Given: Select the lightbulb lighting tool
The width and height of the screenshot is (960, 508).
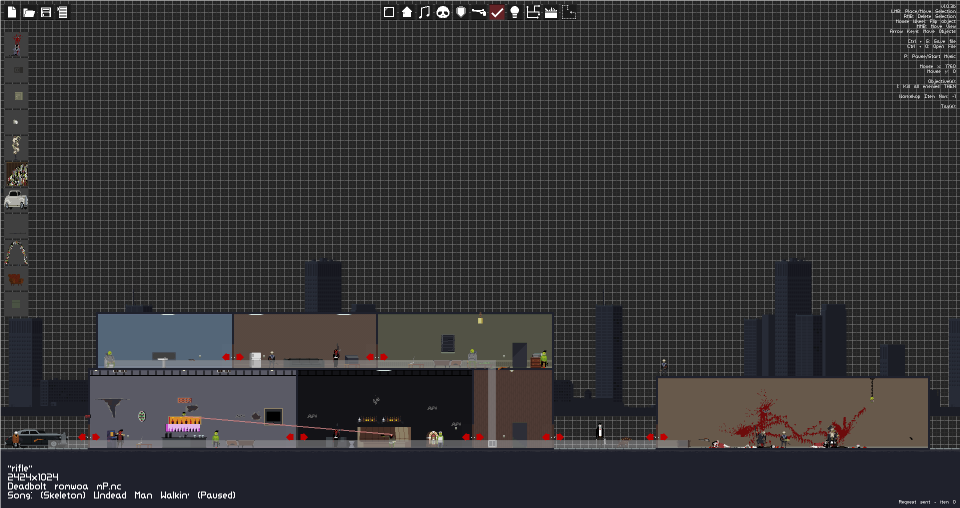Looking at the screenshot, I should coord(515,12).
